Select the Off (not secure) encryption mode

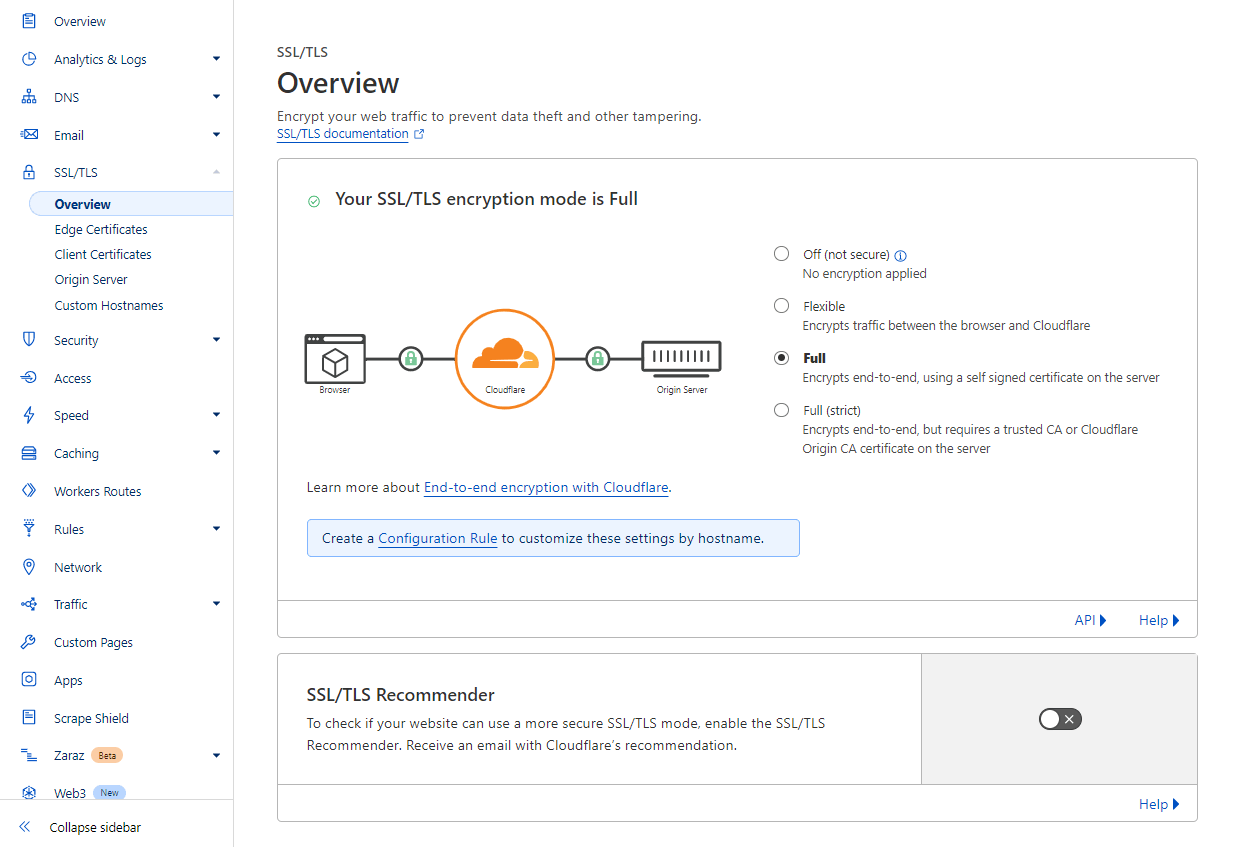[x=781, y=254]
